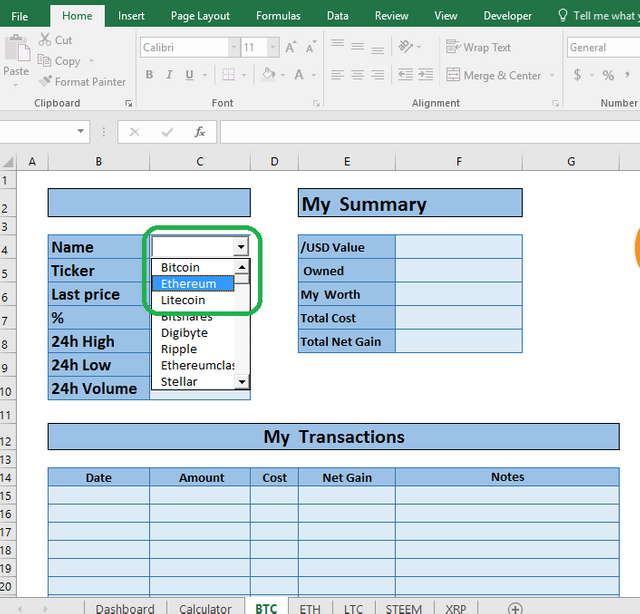Add a new sheet with plus button
The height and width of the screenshot is (614, 640).
[515, 608]
